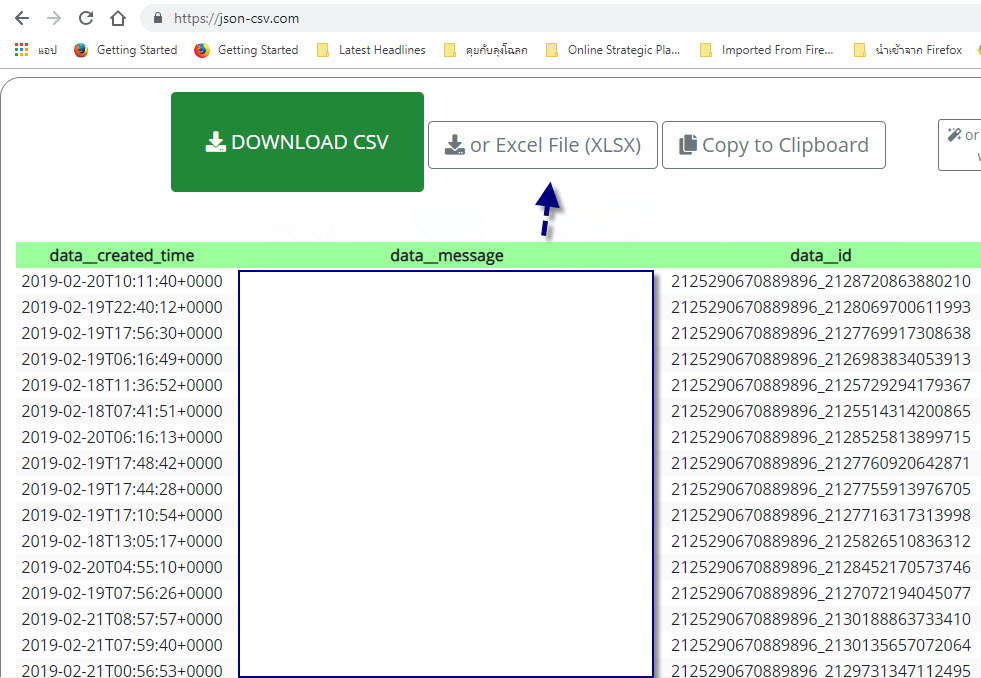This screenshot has width=981, height=678.
Task: Select data__created_time column header
Action: pos(122,255)
